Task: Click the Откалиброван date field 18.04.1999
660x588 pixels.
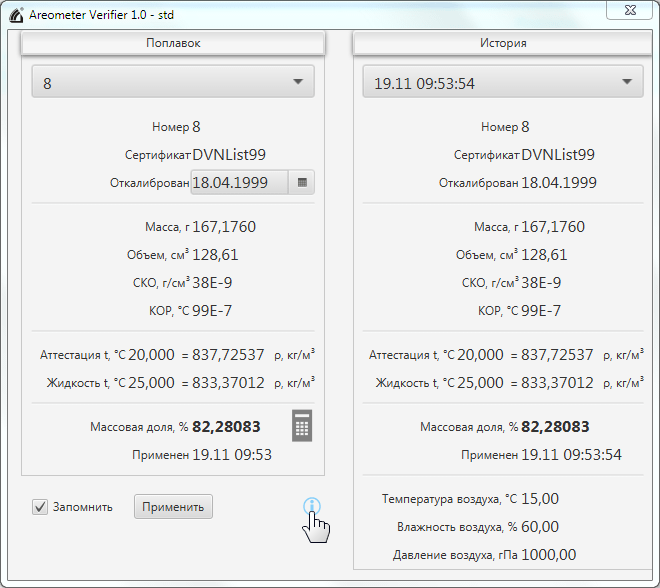Action: click(239, 183)
